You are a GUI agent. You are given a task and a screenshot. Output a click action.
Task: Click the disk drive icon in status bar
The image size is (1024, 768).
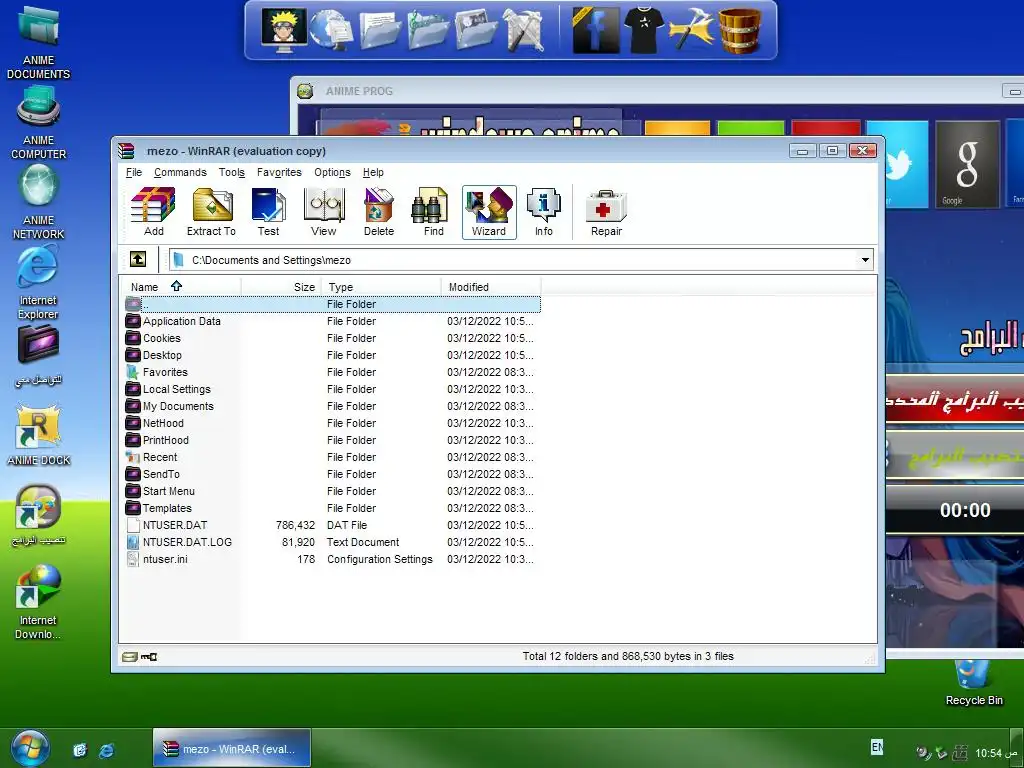click(129, 656)
